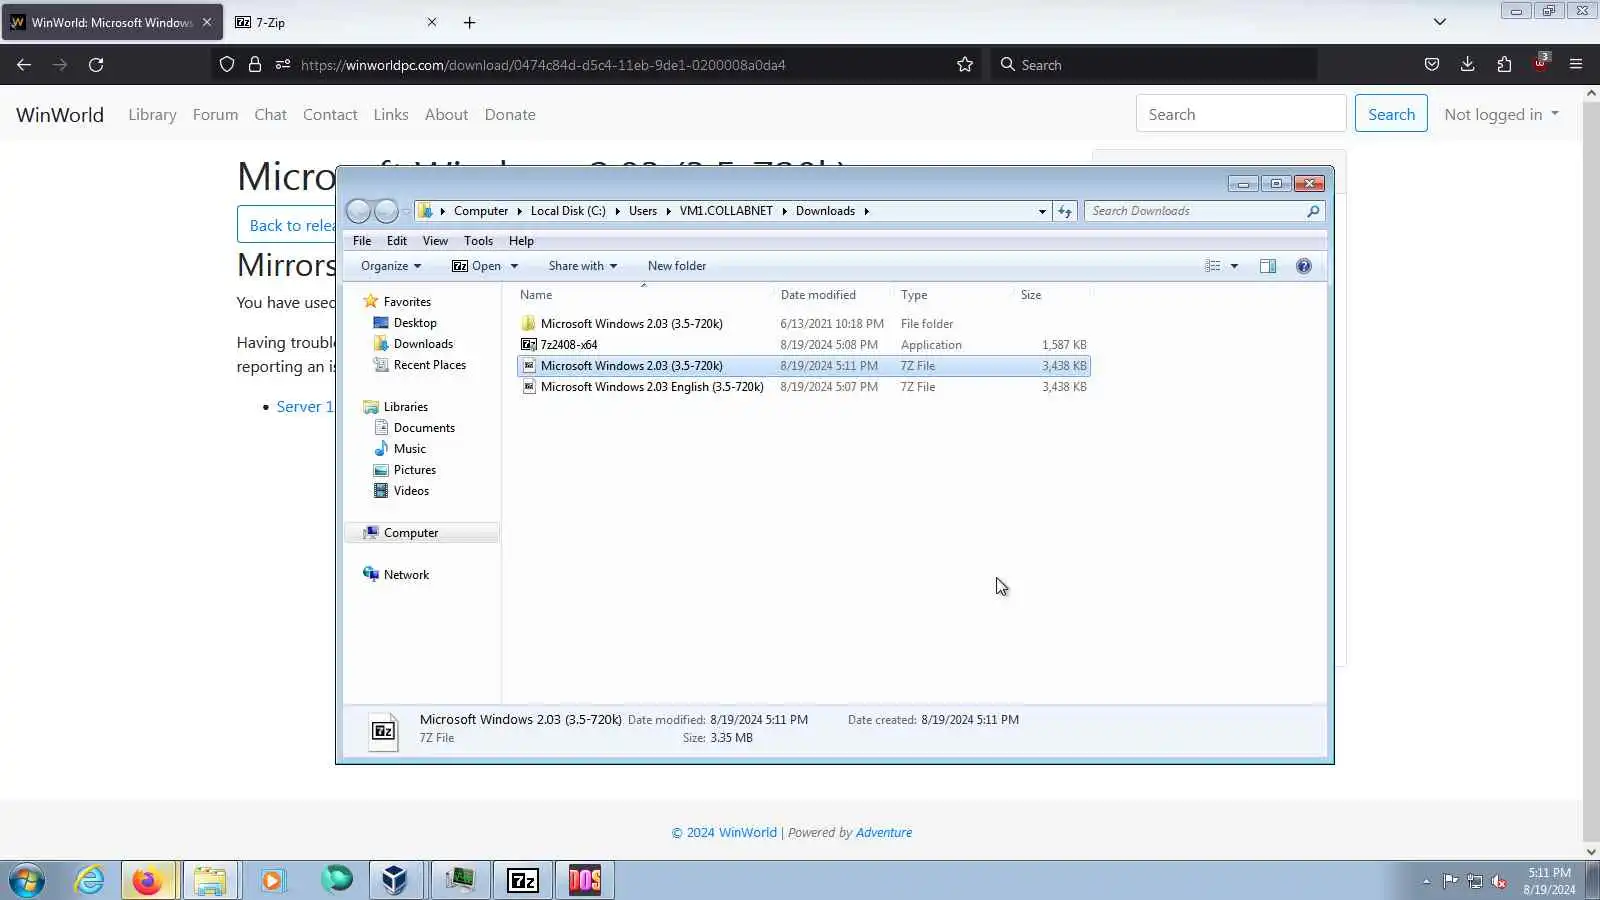The width and height of the screenshot is (1600, 900).
Task: Reload the WinWorld page
Action: point(96,65)
